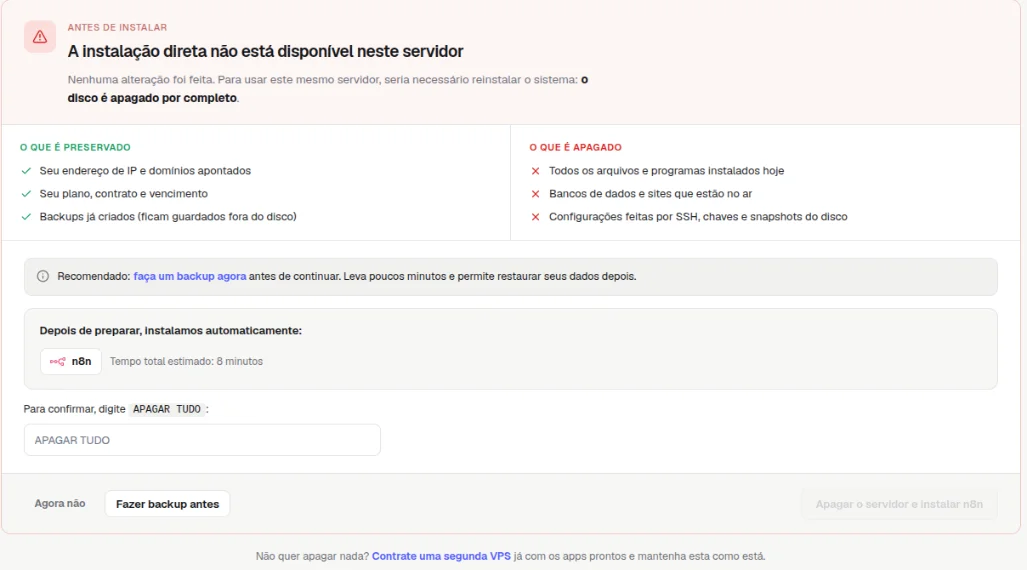The width and height of the screenshot is (1027, 570).
Task: Click 'Todos os arquivos e programas instalados hoje'
Action: [x=666, y=171]
